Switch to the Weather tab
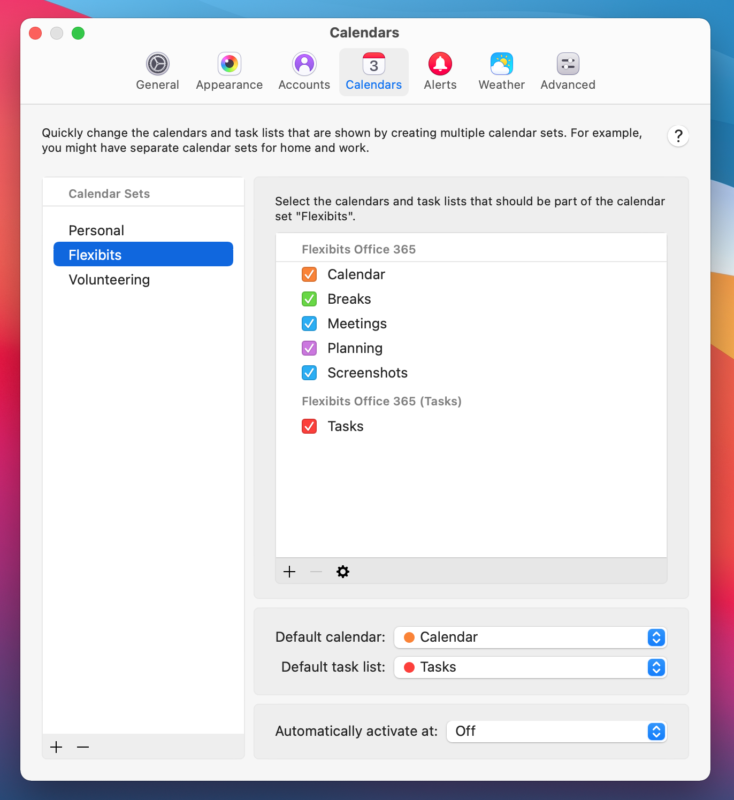This screenshot has width=734, height=800. [501, 72]
